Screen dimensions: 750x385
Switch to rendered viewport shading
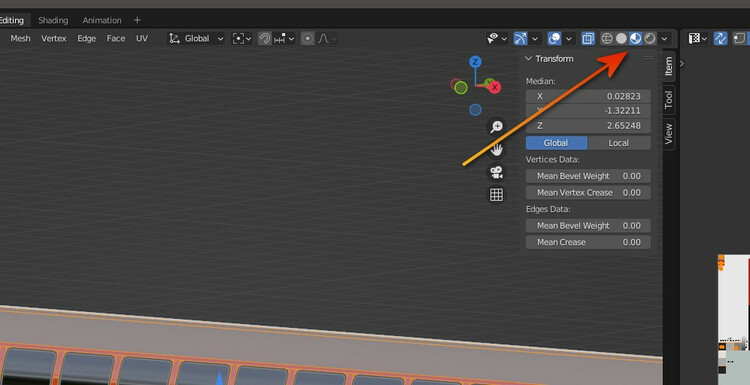click(650, 39)
